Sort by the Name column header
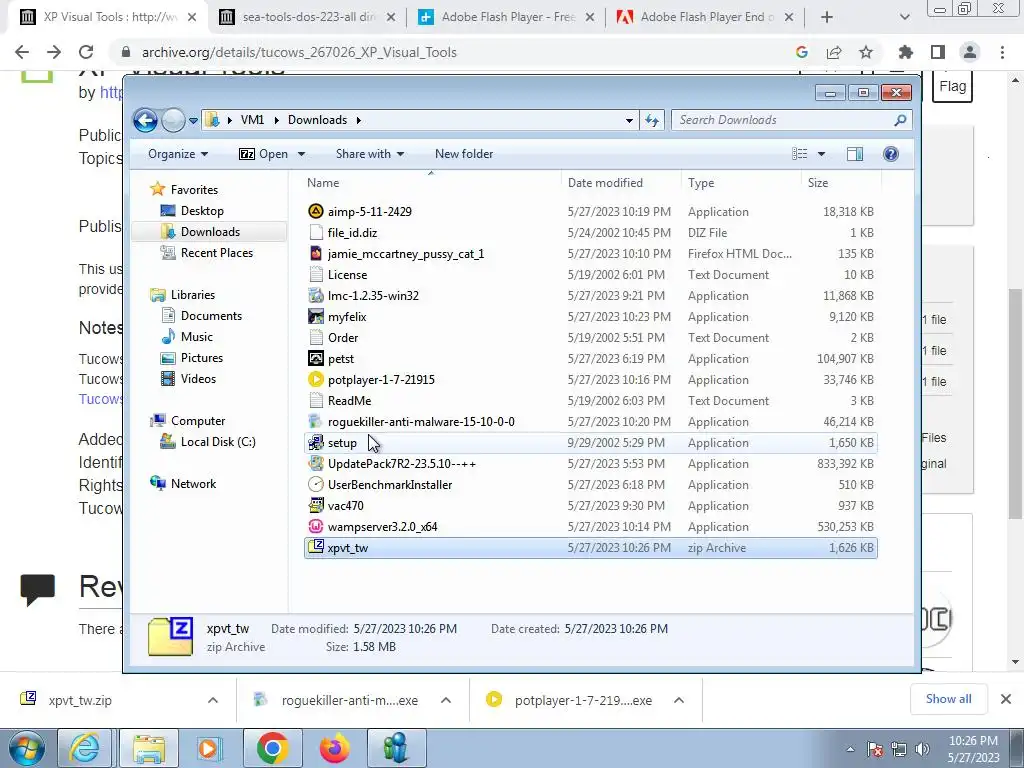The height and width of the screenshot is (768, 1024). click(x=431, y=184)
